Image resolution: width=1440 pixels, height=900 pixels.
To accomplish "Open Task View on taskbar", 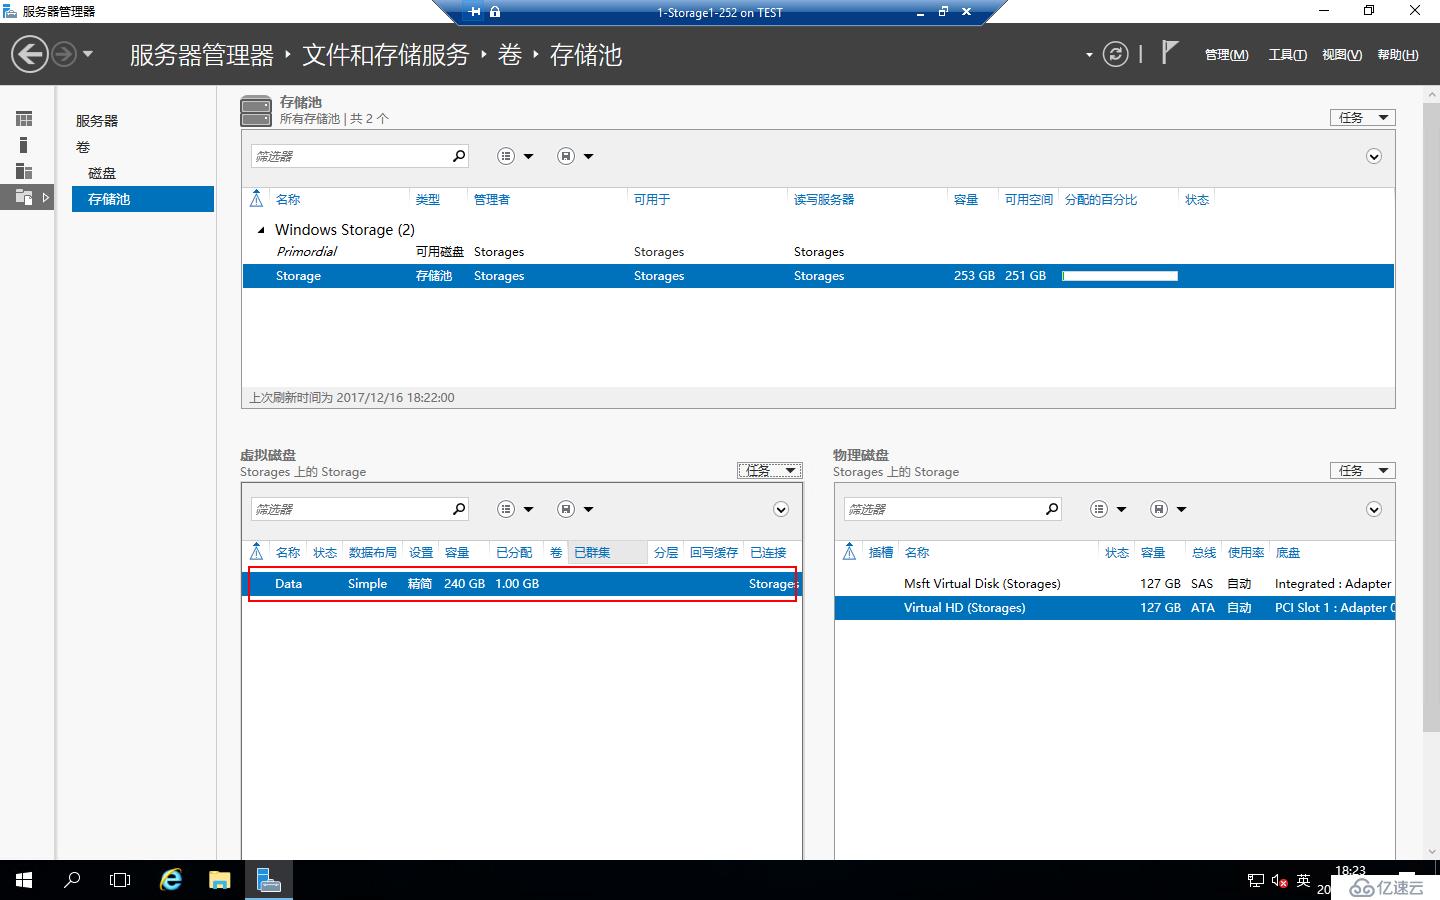I will [120, 880].
